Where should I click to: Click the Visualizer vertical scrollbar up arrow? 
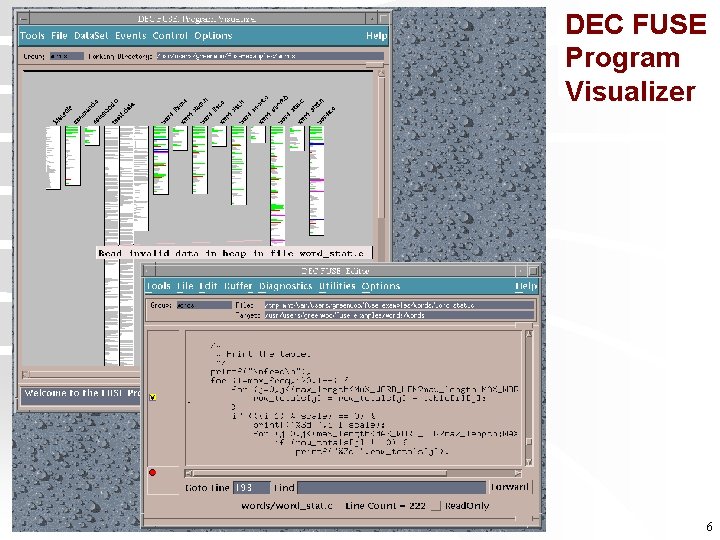(381, 73)
